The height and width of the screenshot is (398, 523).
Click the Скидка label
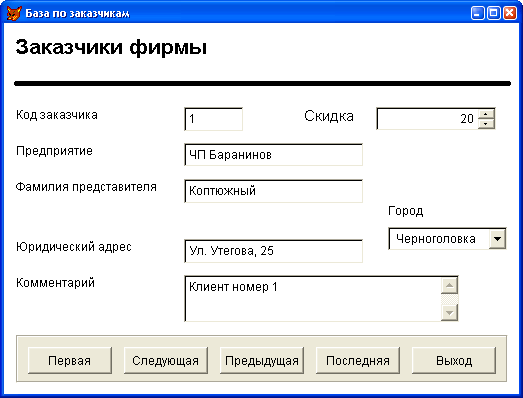point(329,116)
